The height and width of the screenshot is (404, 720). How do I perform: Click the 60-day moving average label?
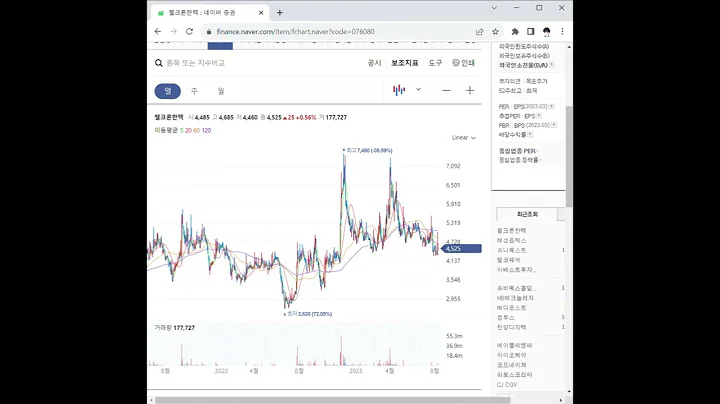coord(197,130)
